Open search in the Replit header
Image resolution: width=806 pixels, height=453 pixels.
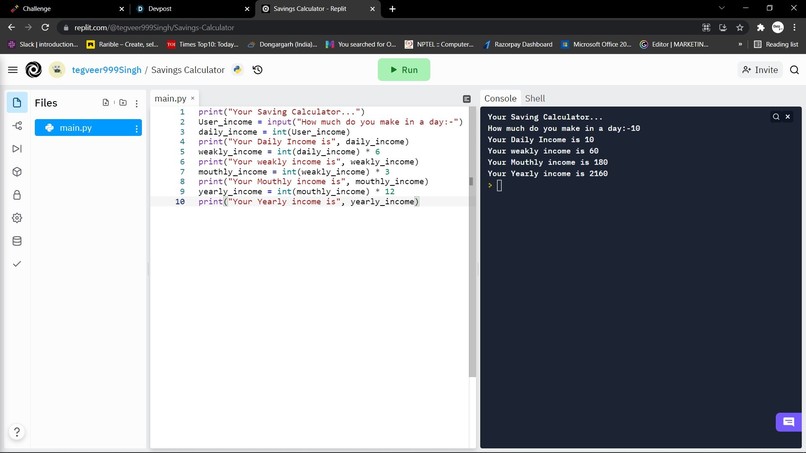point(794,69)
